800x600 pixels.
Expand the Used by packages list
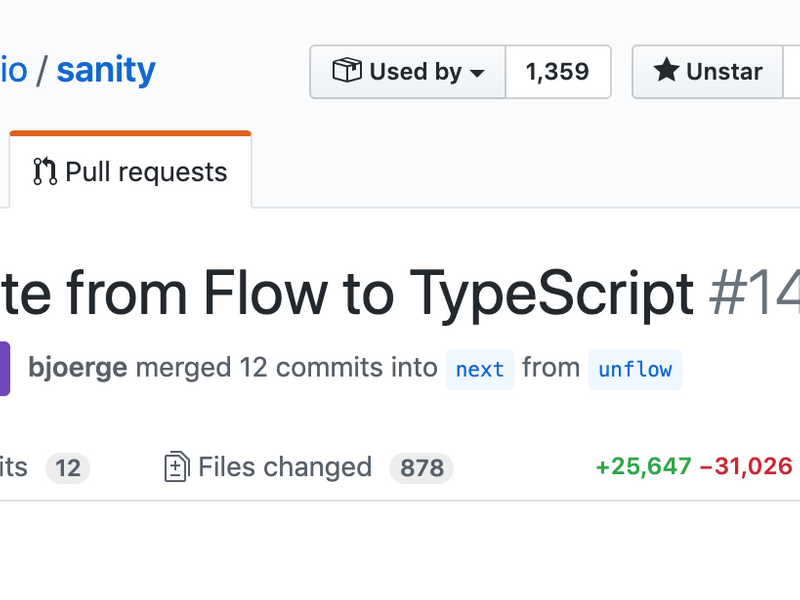408,71
